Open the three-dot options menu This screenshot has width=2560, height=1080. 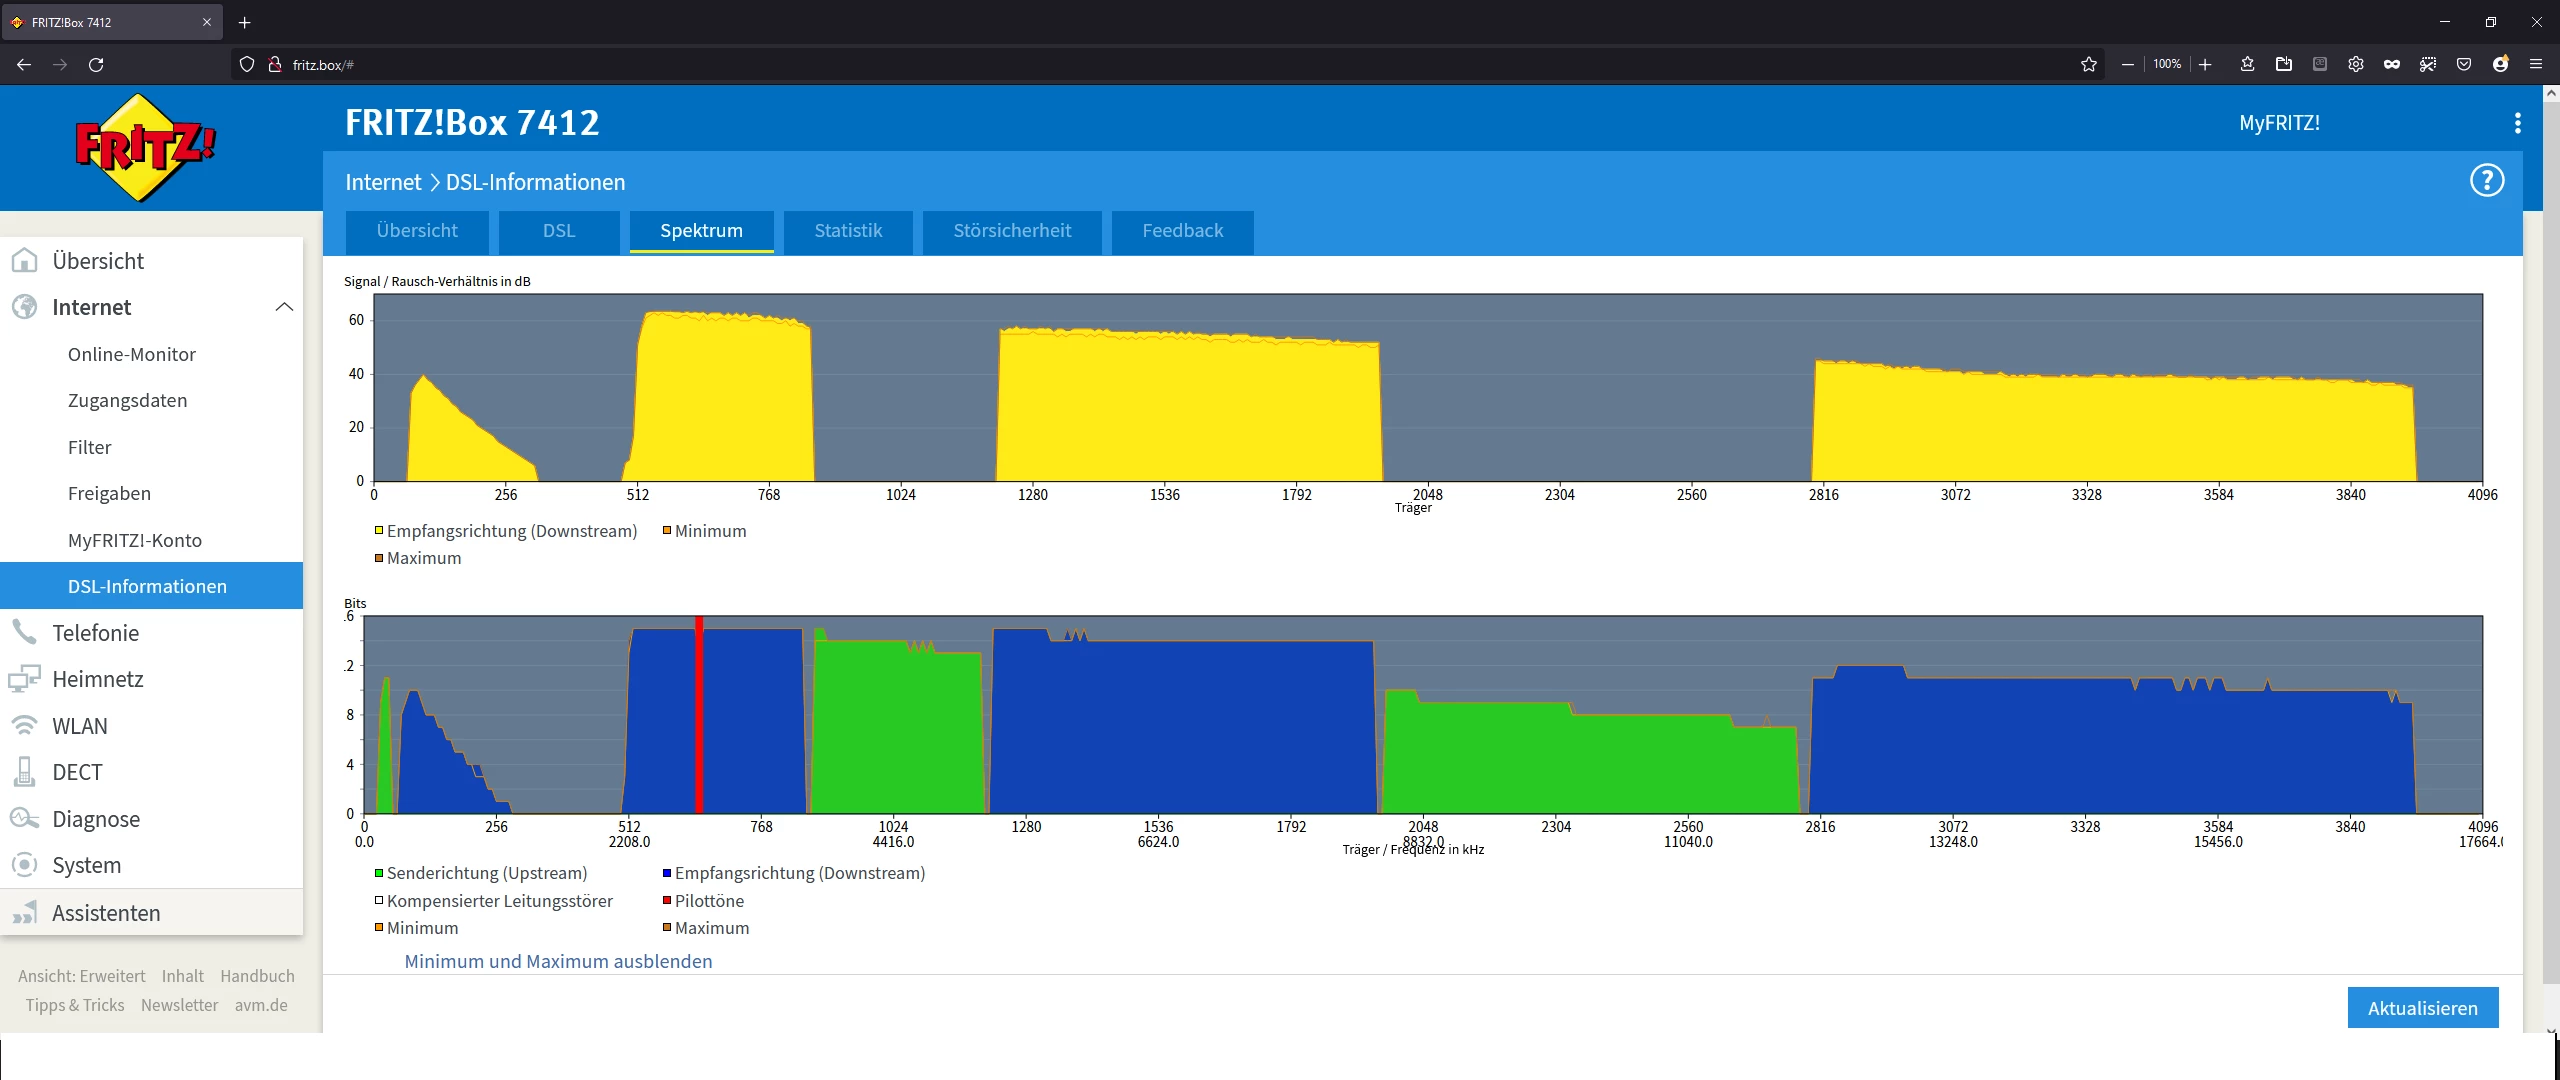tap(2517, 123)
